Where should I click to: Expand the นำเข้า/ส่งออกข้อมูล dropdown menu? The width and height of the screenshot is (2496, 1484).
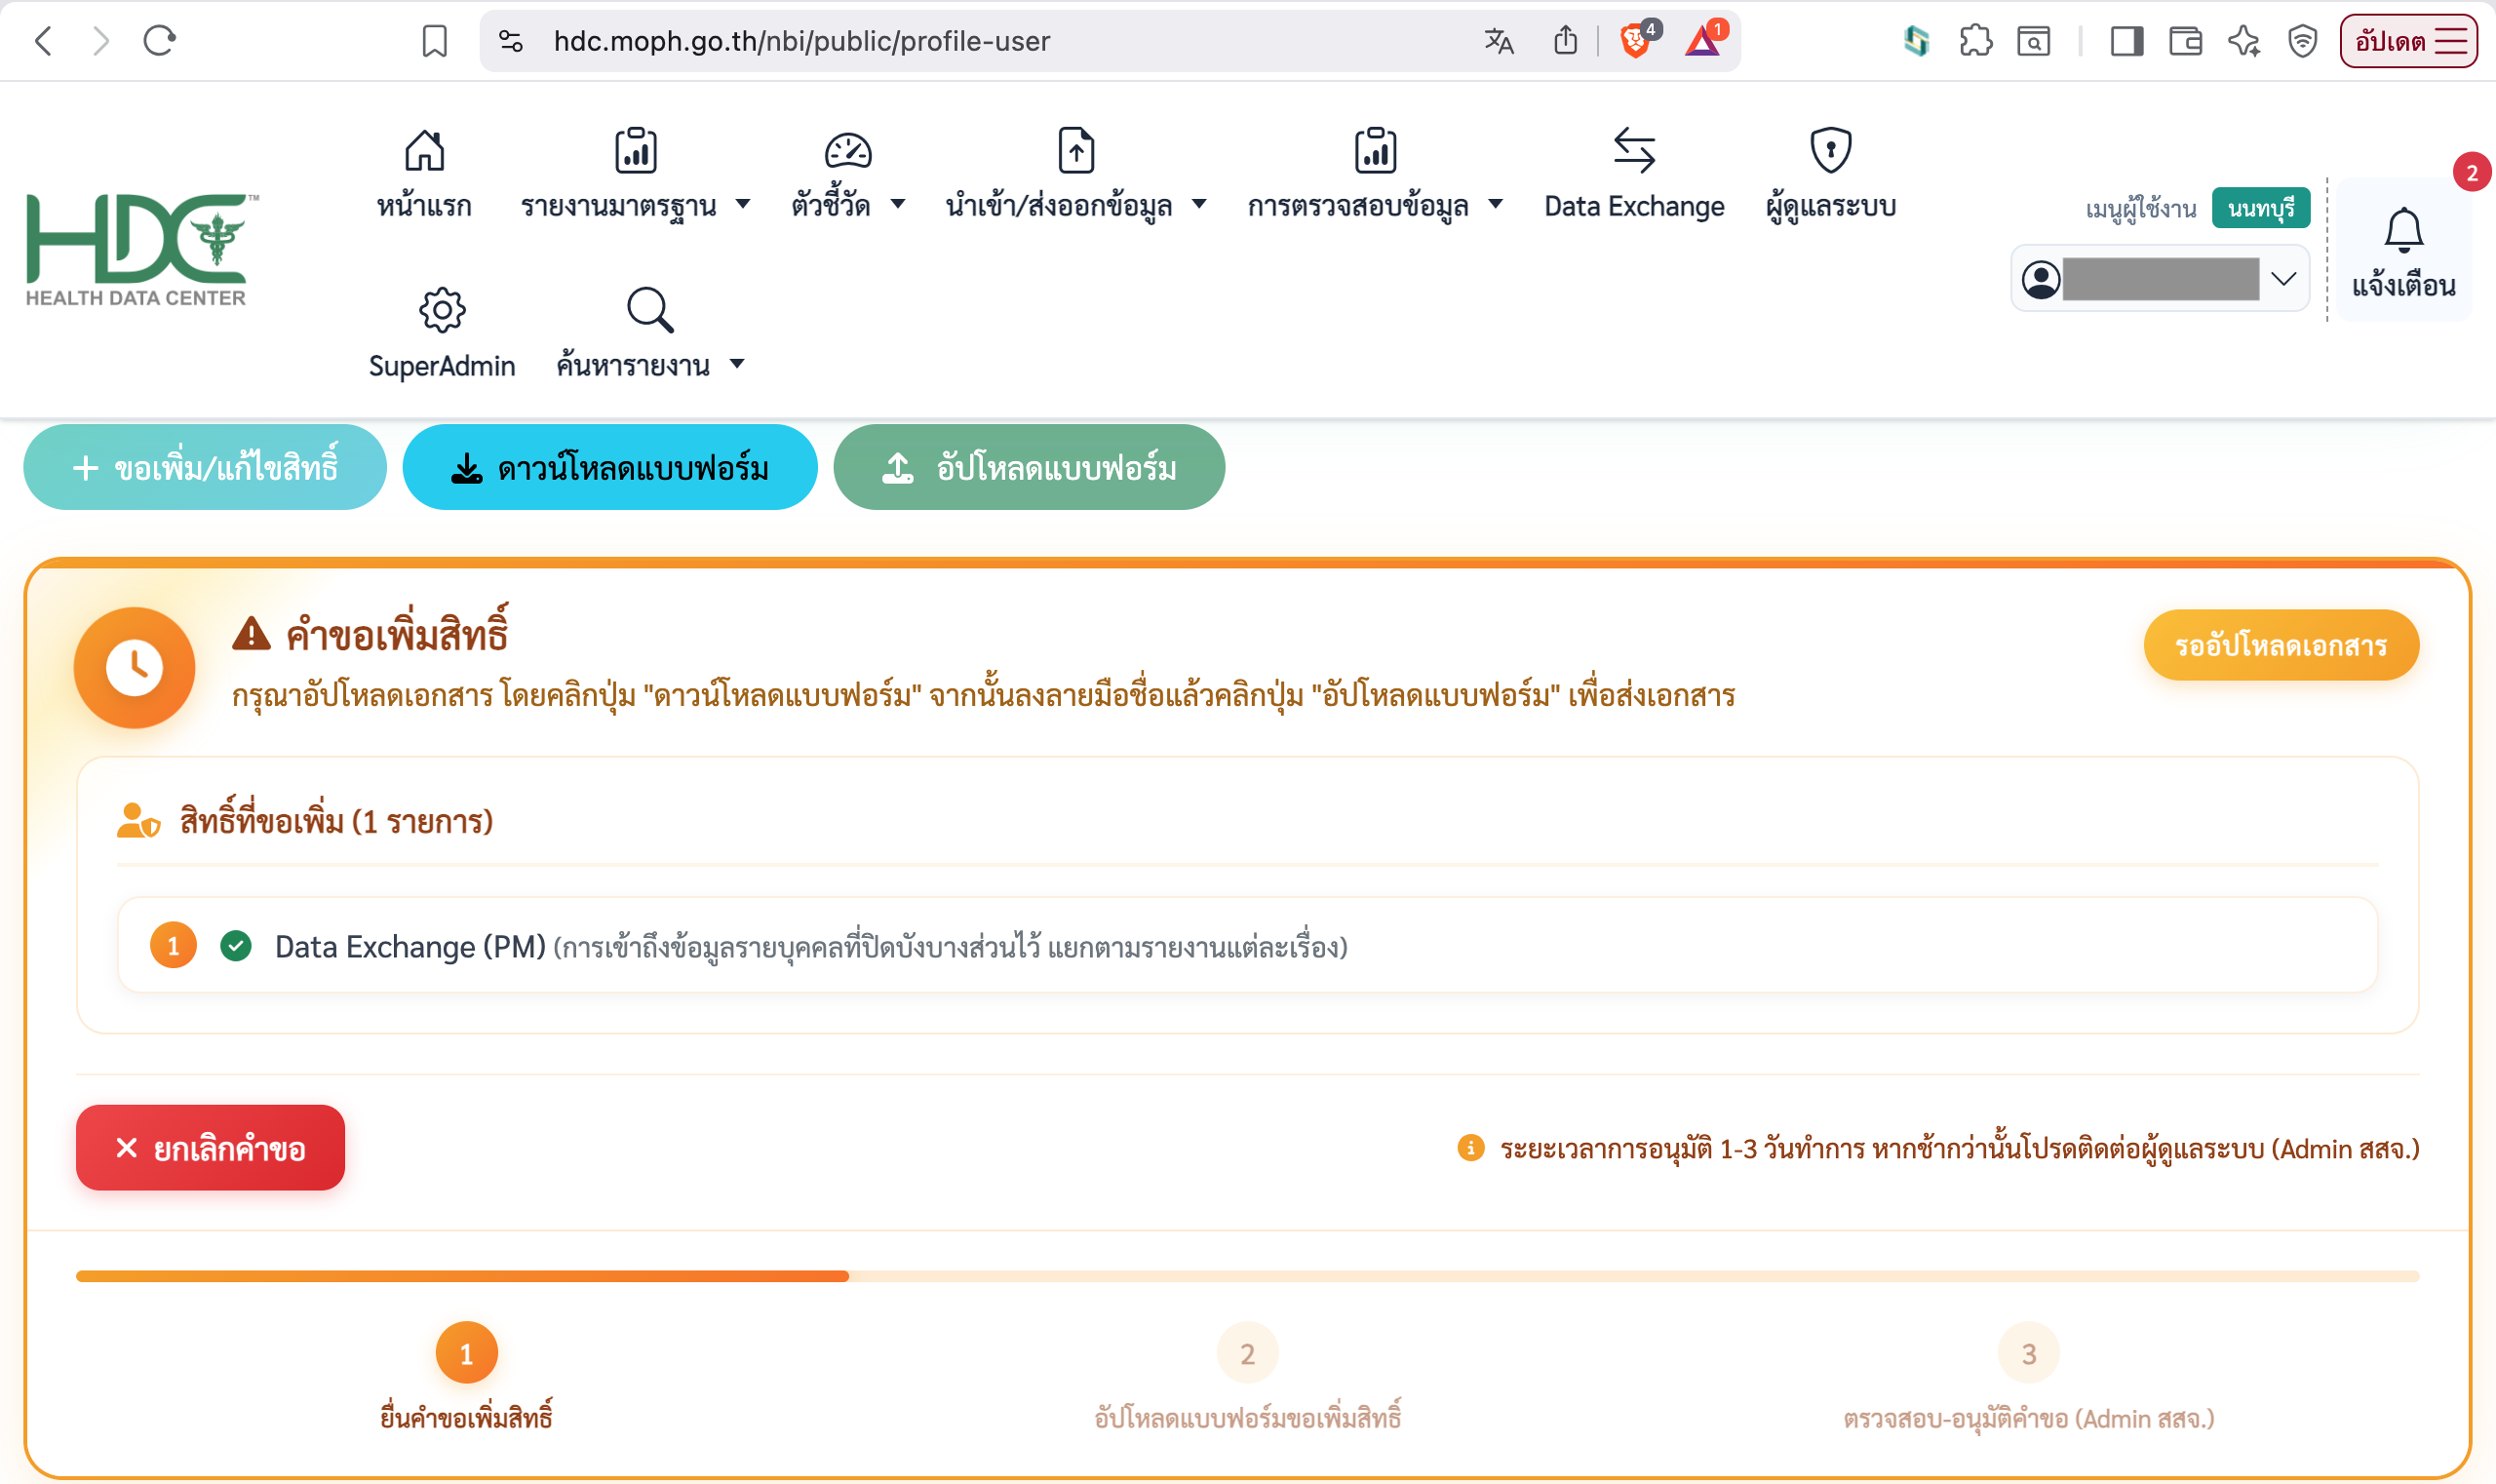tap(1076, 174)
